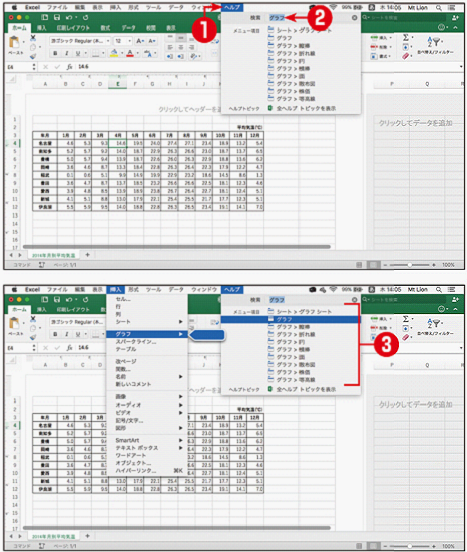This screenshot has width=467, height=552.
Task: Toggle Italic formatting in top screenshot ribbon
Action: coord(67,53)
